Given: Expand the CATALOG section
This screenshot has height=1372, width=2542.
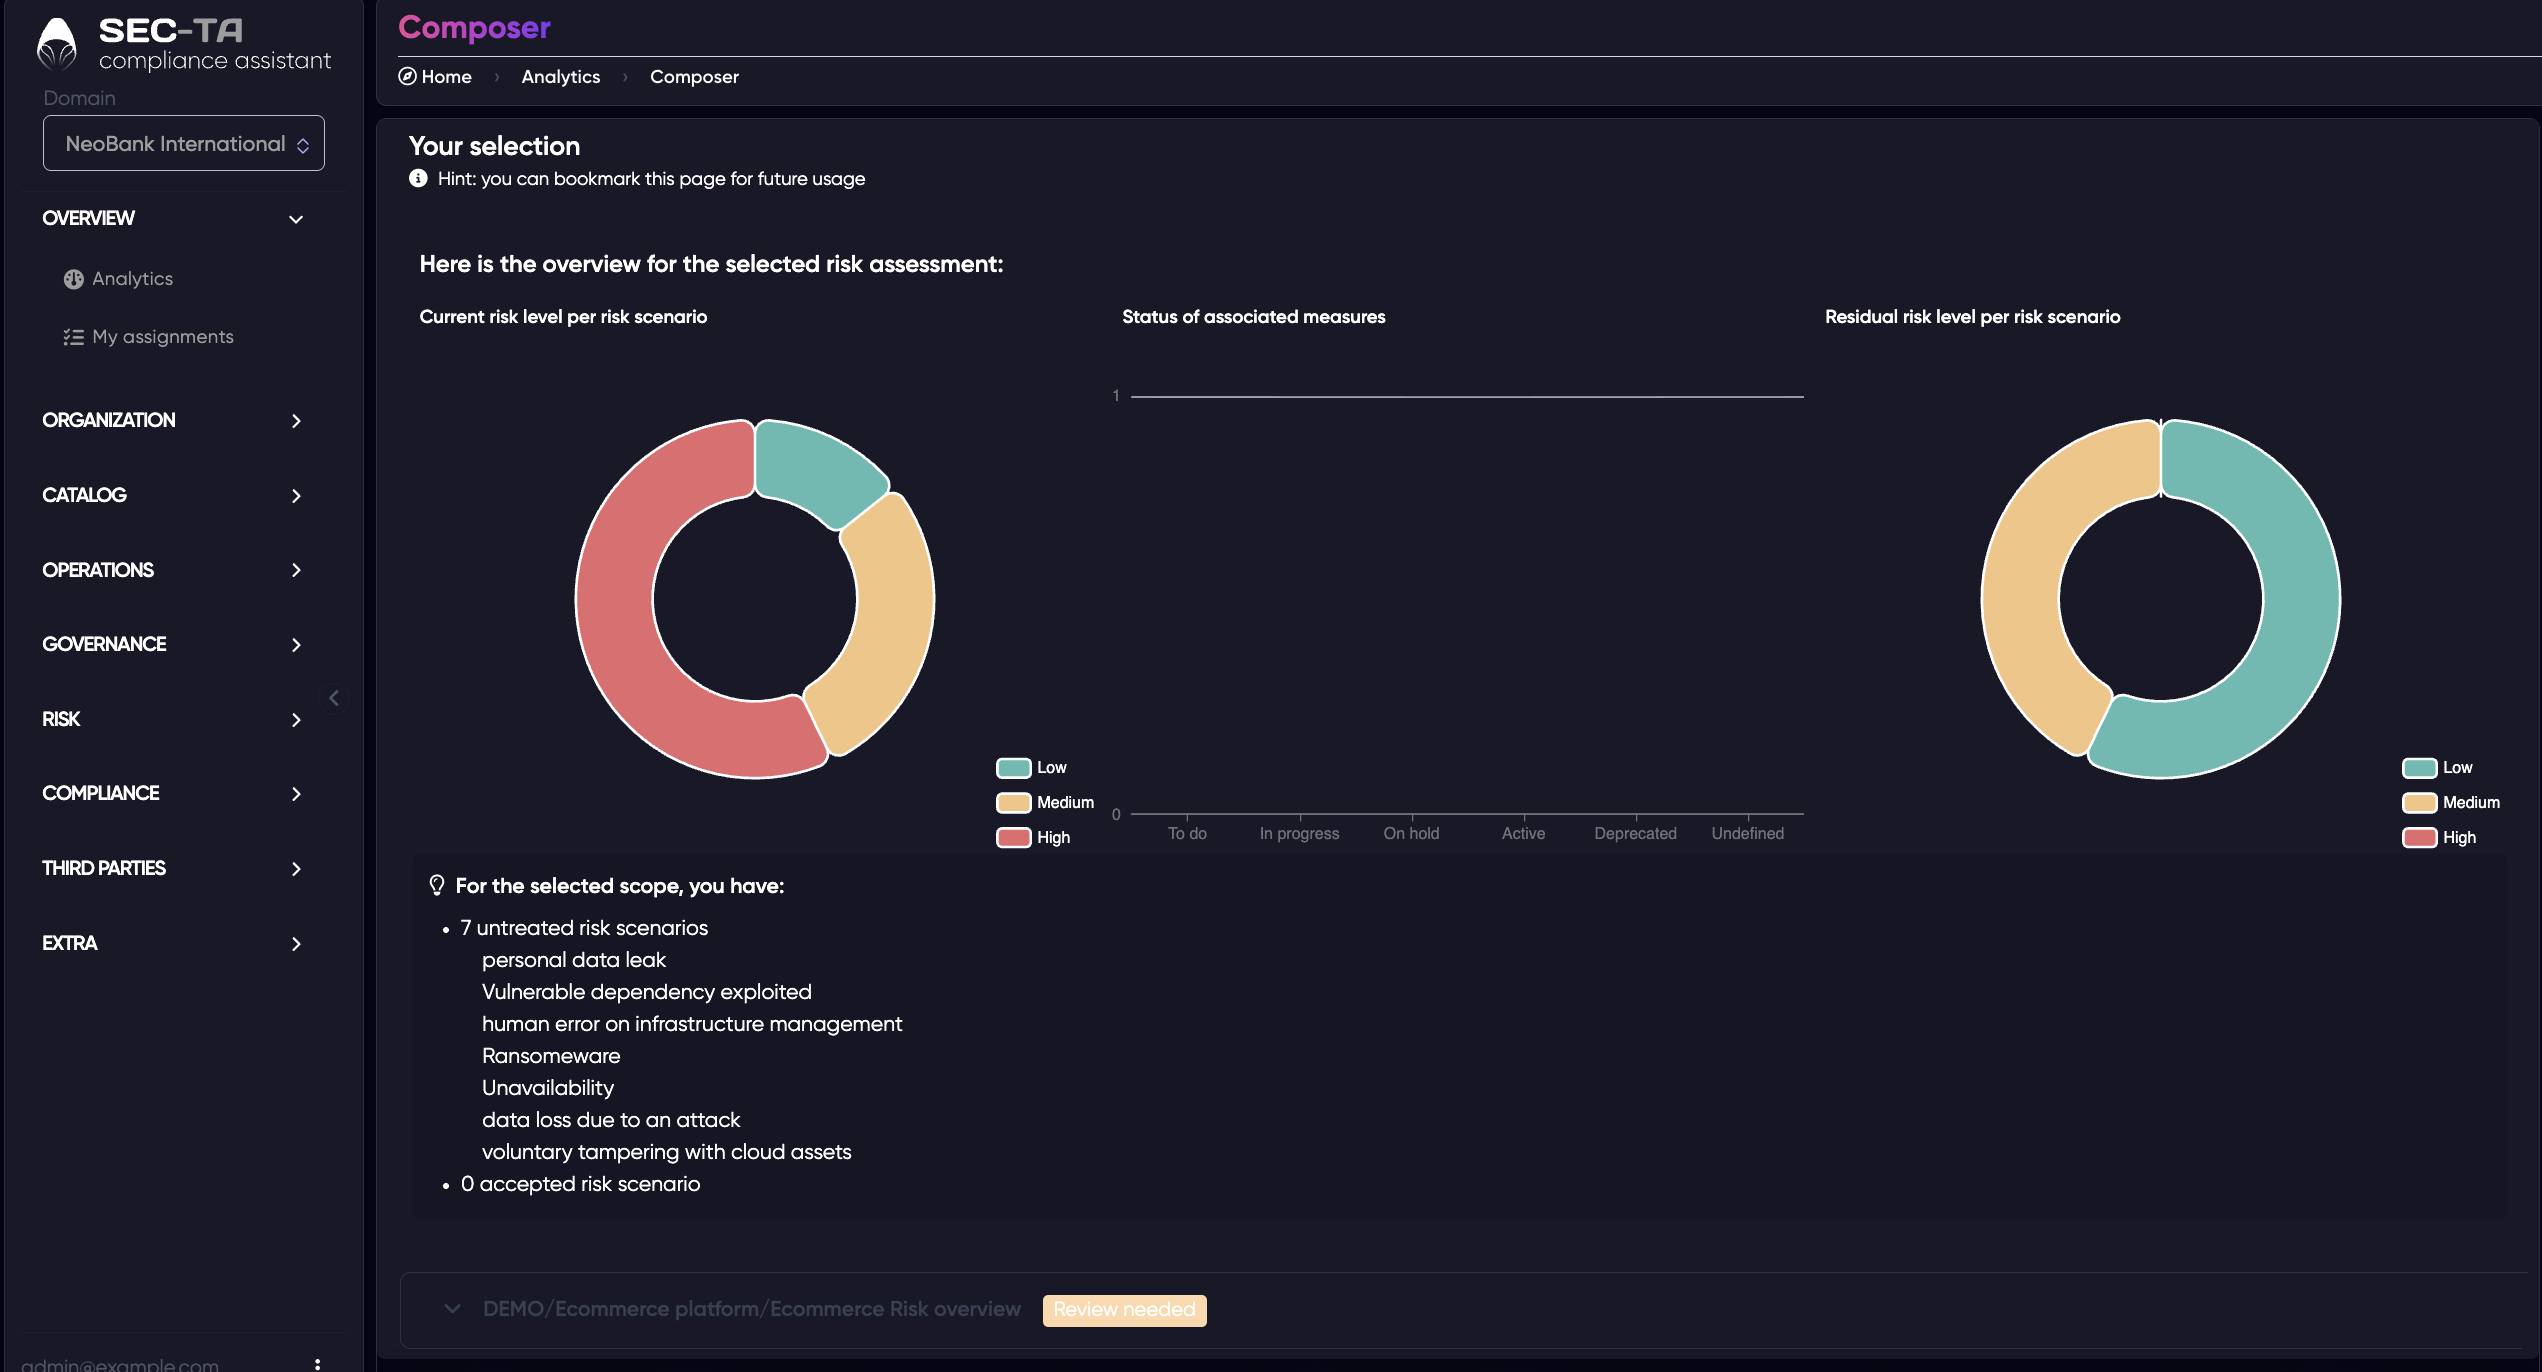Looking at the screenshot, I should point(172,495).
